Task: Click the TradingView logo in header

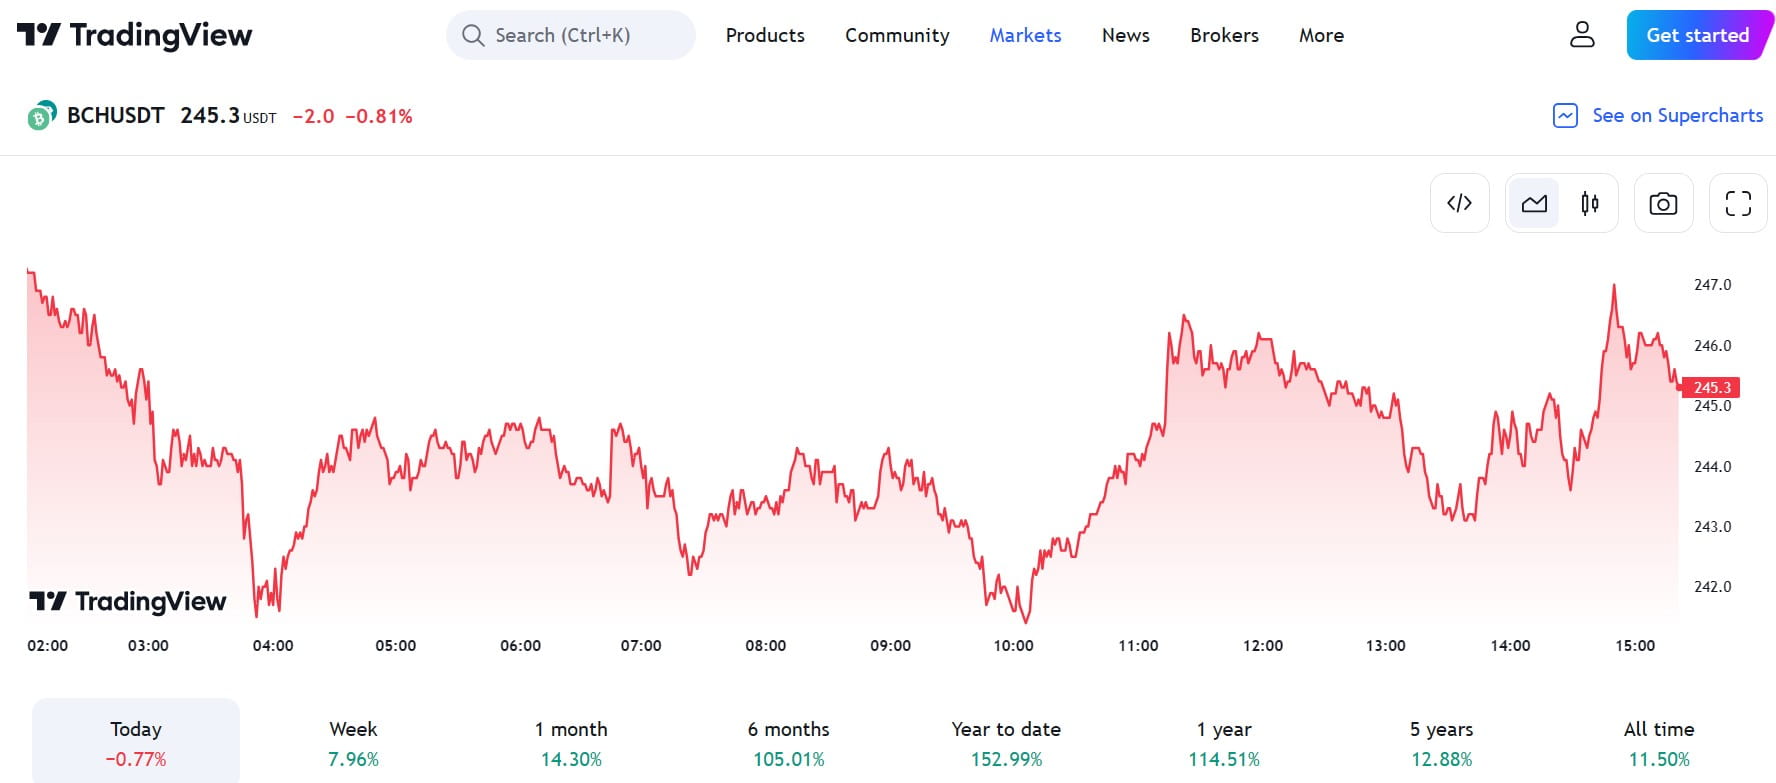Action: point(134,35)
